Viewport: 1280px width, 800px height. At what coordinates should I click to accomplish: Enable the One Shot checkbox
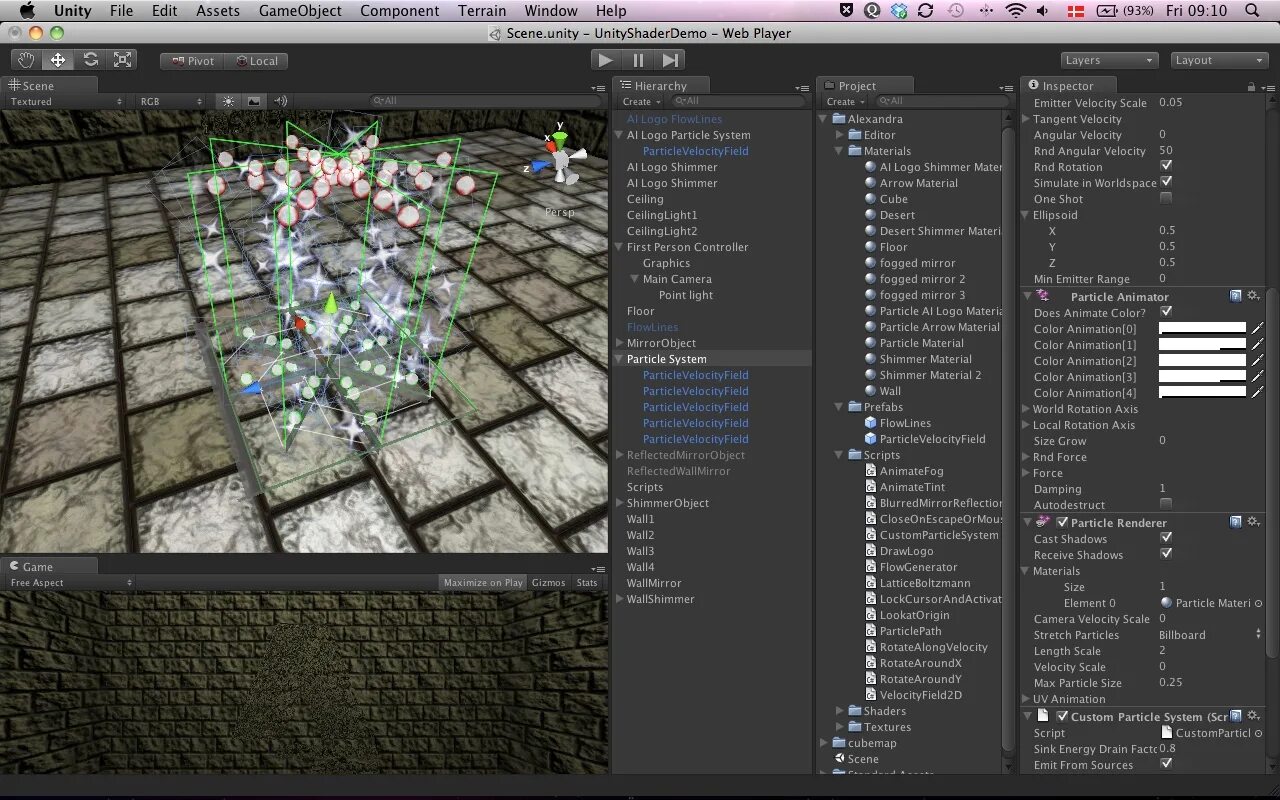pyautogui.click(x=1166, y=198)
